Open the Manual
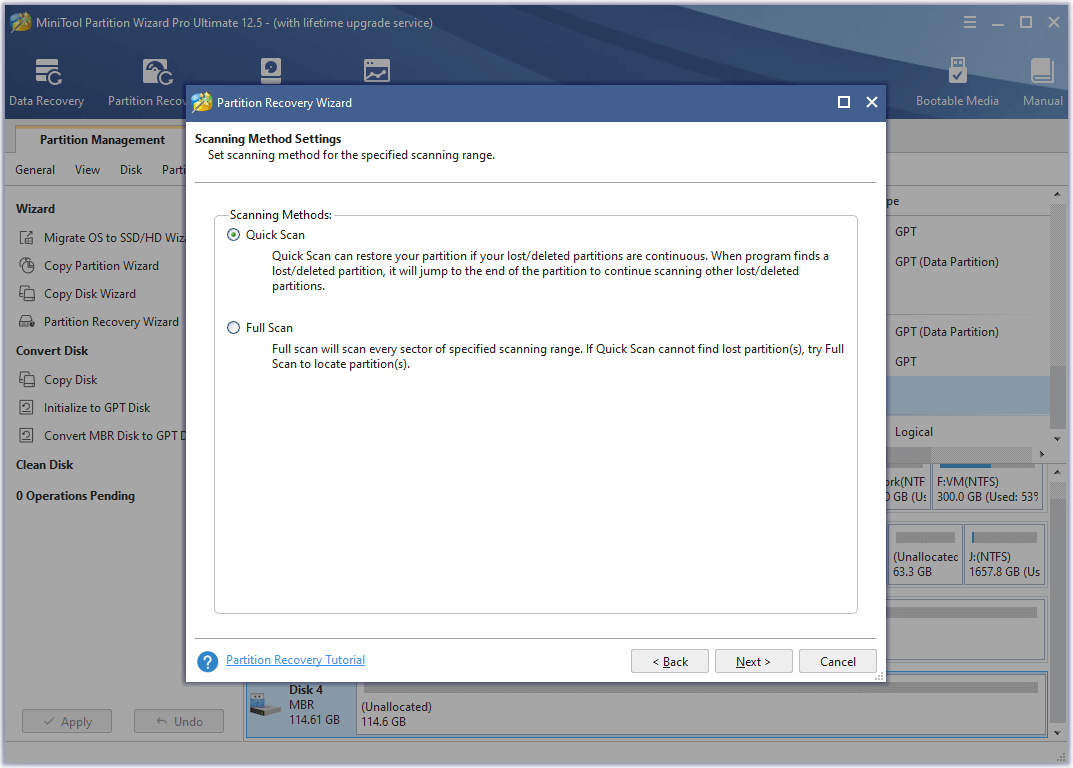Screen dimensions: 1073x768 point(1042,82)
